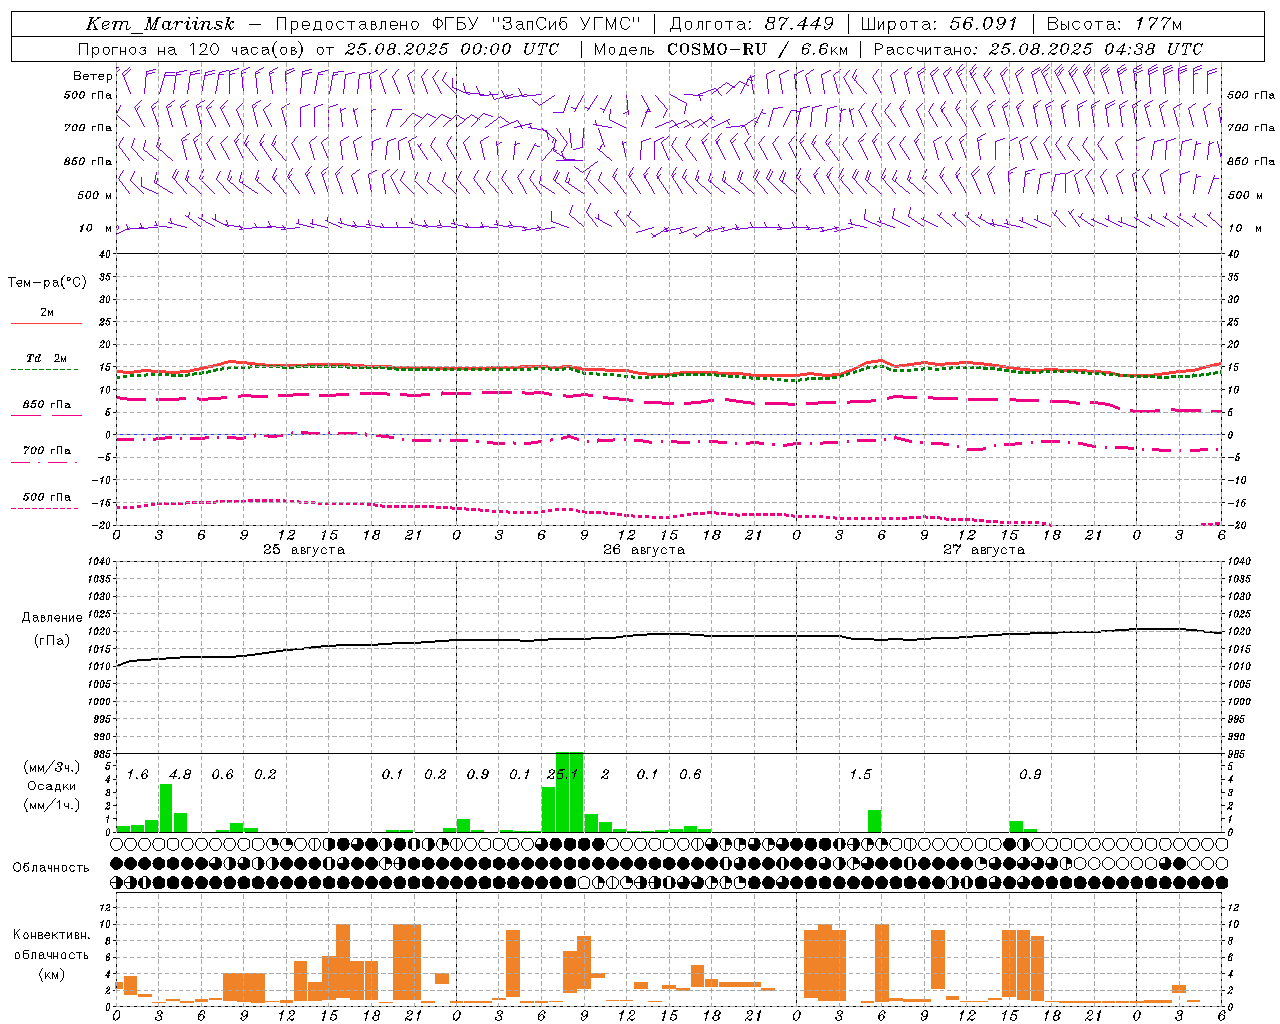Select the Тем-ра(°C) panel label
The height and width of the screenshot is (1024, 1280).
point(47,283)
